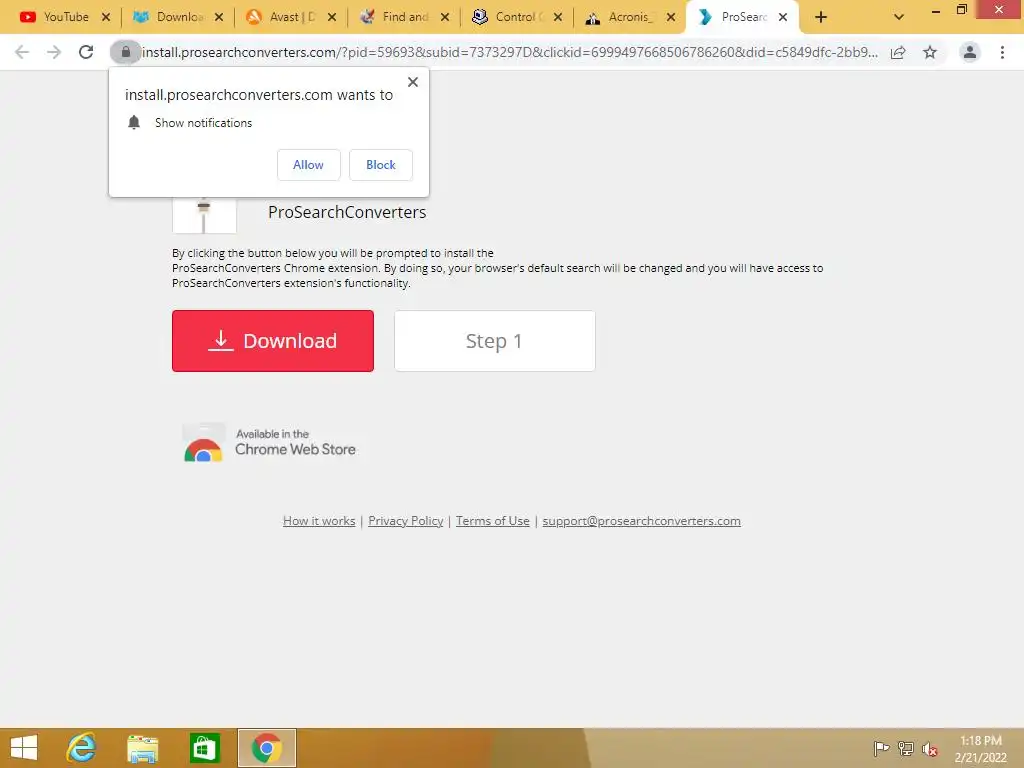Close the YouTube tab
Viewport: 1024px width, 768px height.
(106, 17)
